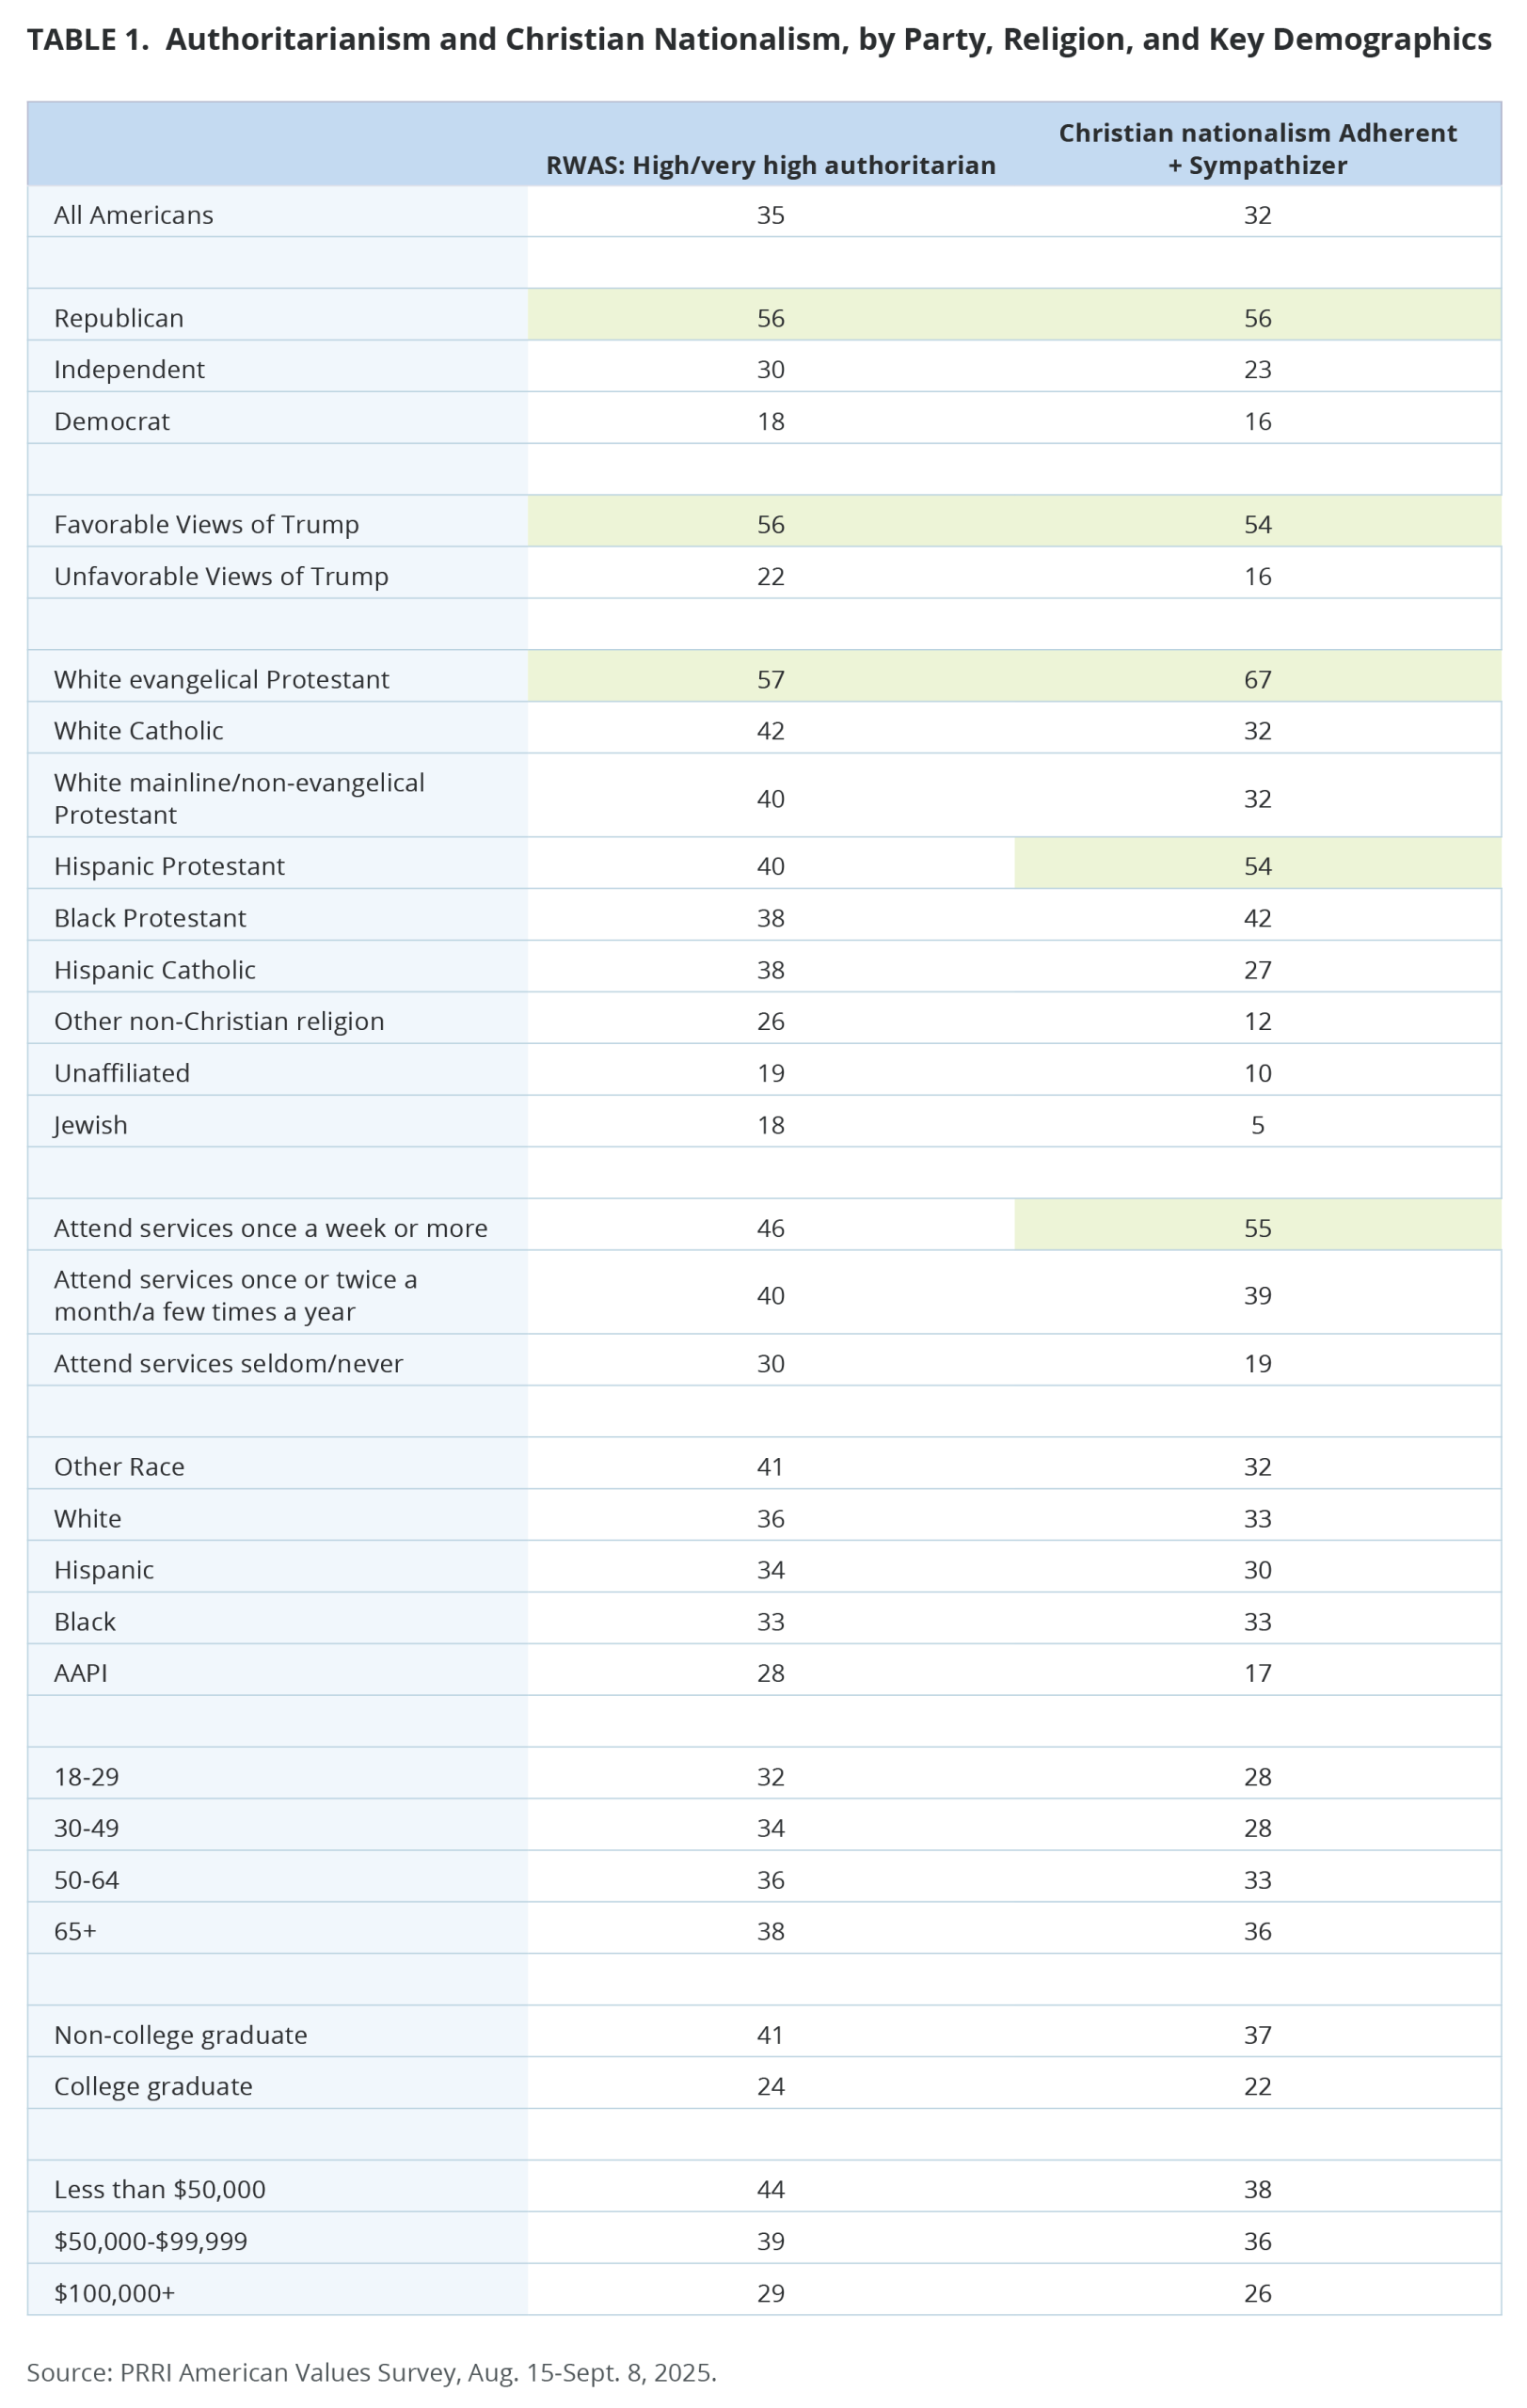Screen dimensions: 1527x2408
Task: Click the Republican row label
Action: point(119,318)
